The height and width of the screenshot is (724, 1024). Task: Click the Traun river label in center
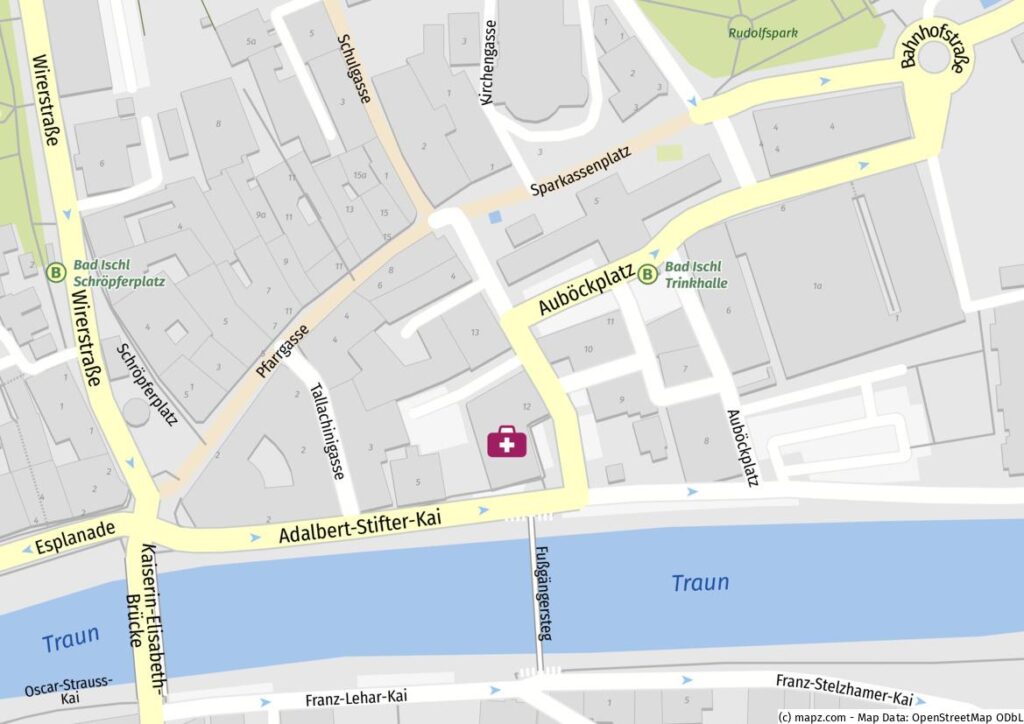700,582
